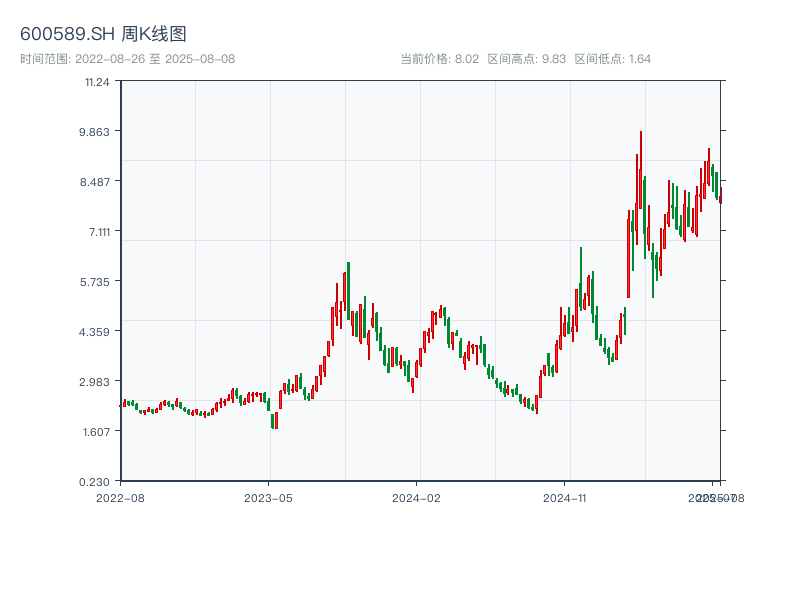Viewport: 800px width, 600px height.
Task: Click the chart title 600589.SH 周K线图
Action: pos(103,34)
